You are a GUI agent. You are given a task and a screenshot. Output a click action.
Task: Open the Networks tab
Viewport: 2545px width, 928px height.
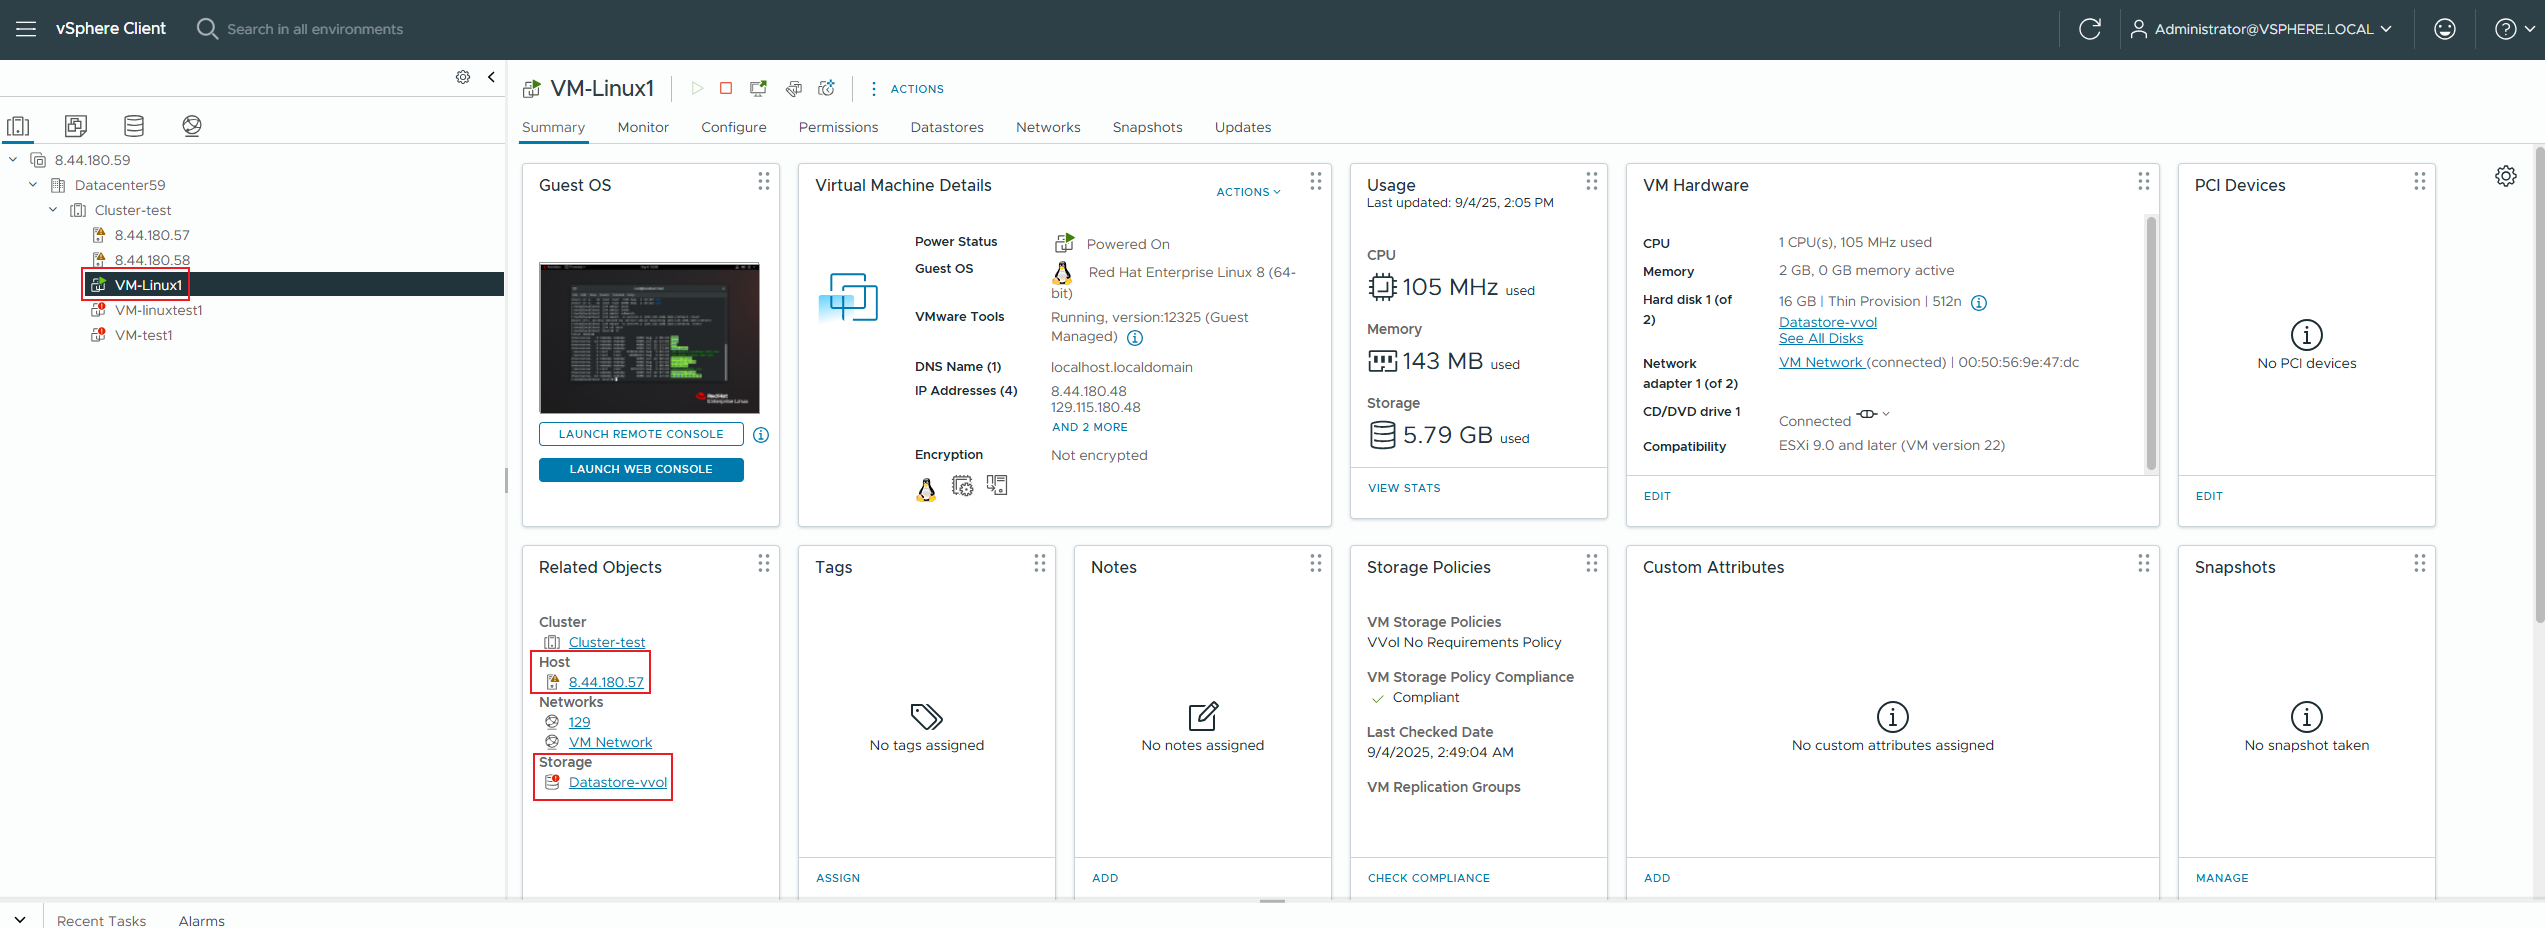tap(1048, 127)
